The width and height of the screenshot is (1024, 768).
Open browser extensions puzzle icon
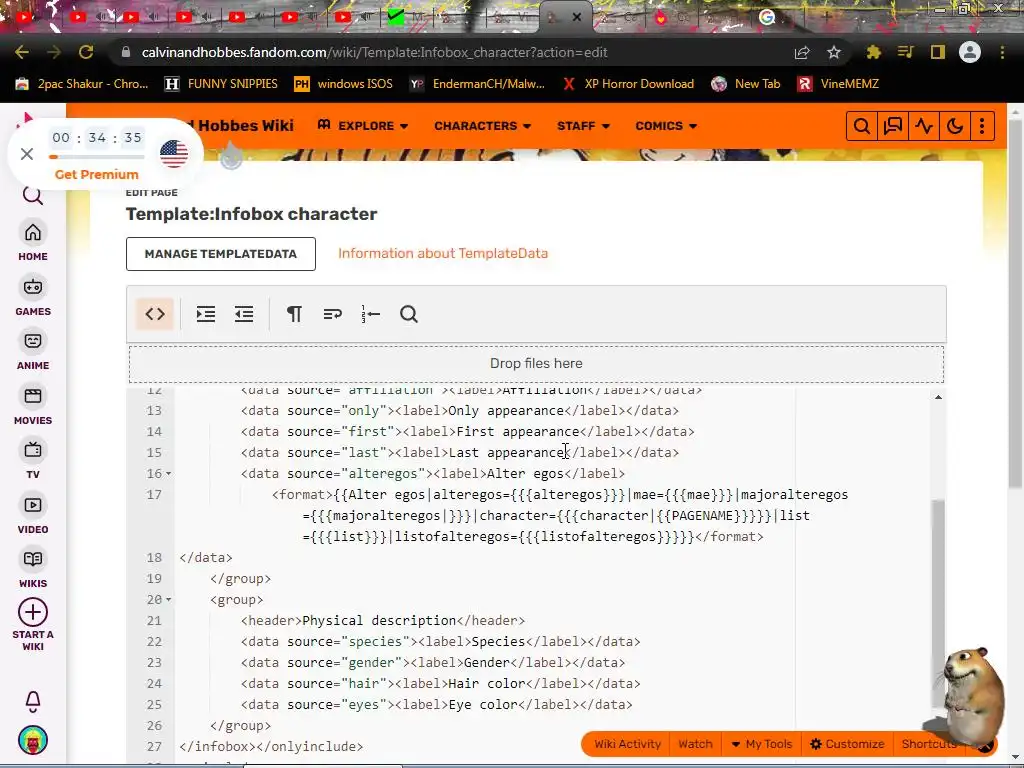pyautogui.click(x=873, y=52)
